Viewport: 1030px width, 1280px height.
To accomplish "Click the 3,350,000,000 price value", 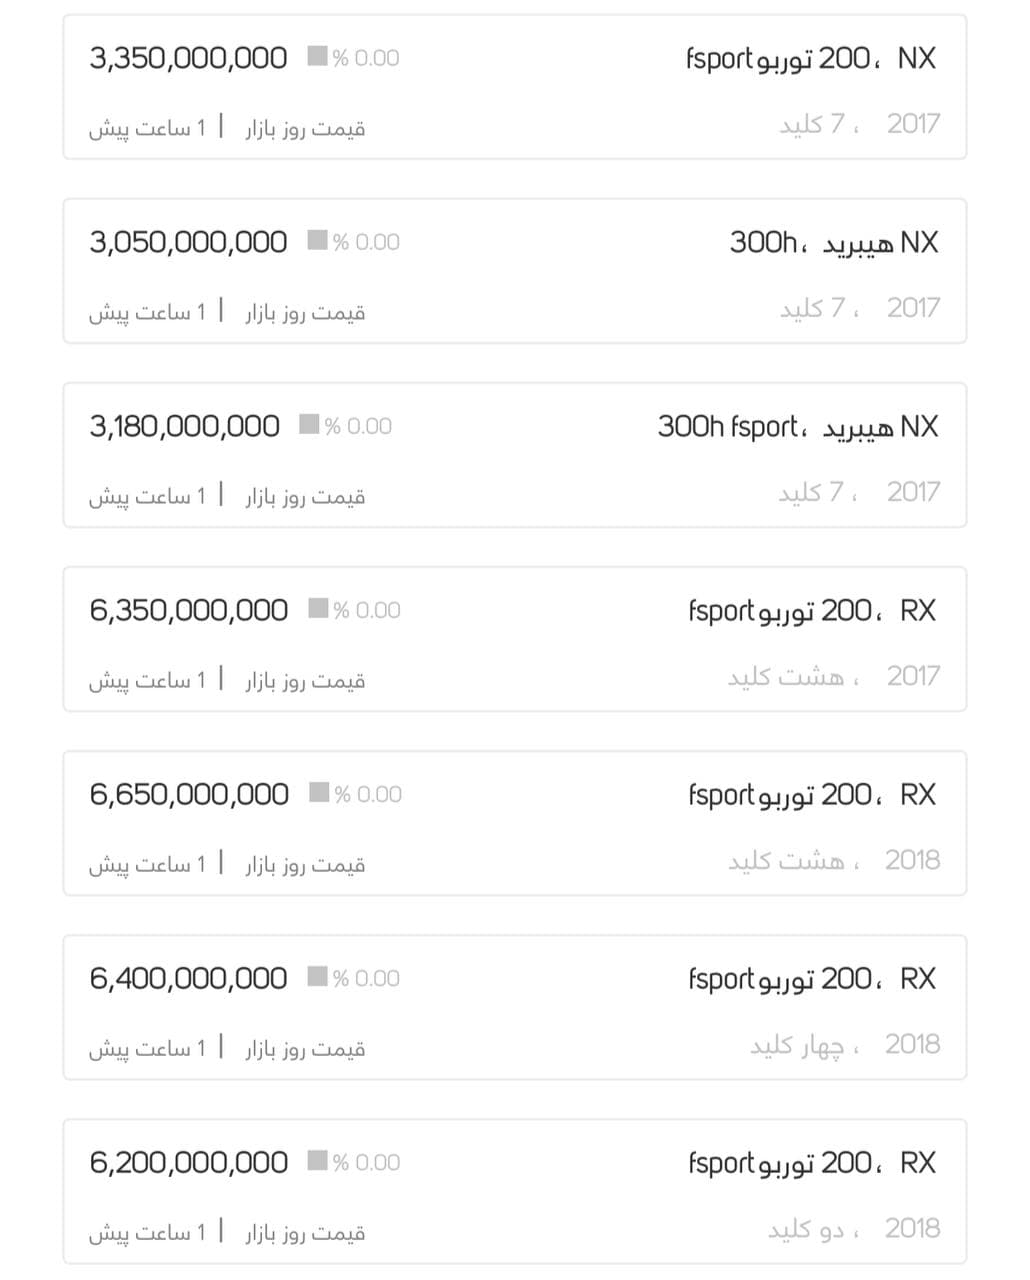I will 188,58.
